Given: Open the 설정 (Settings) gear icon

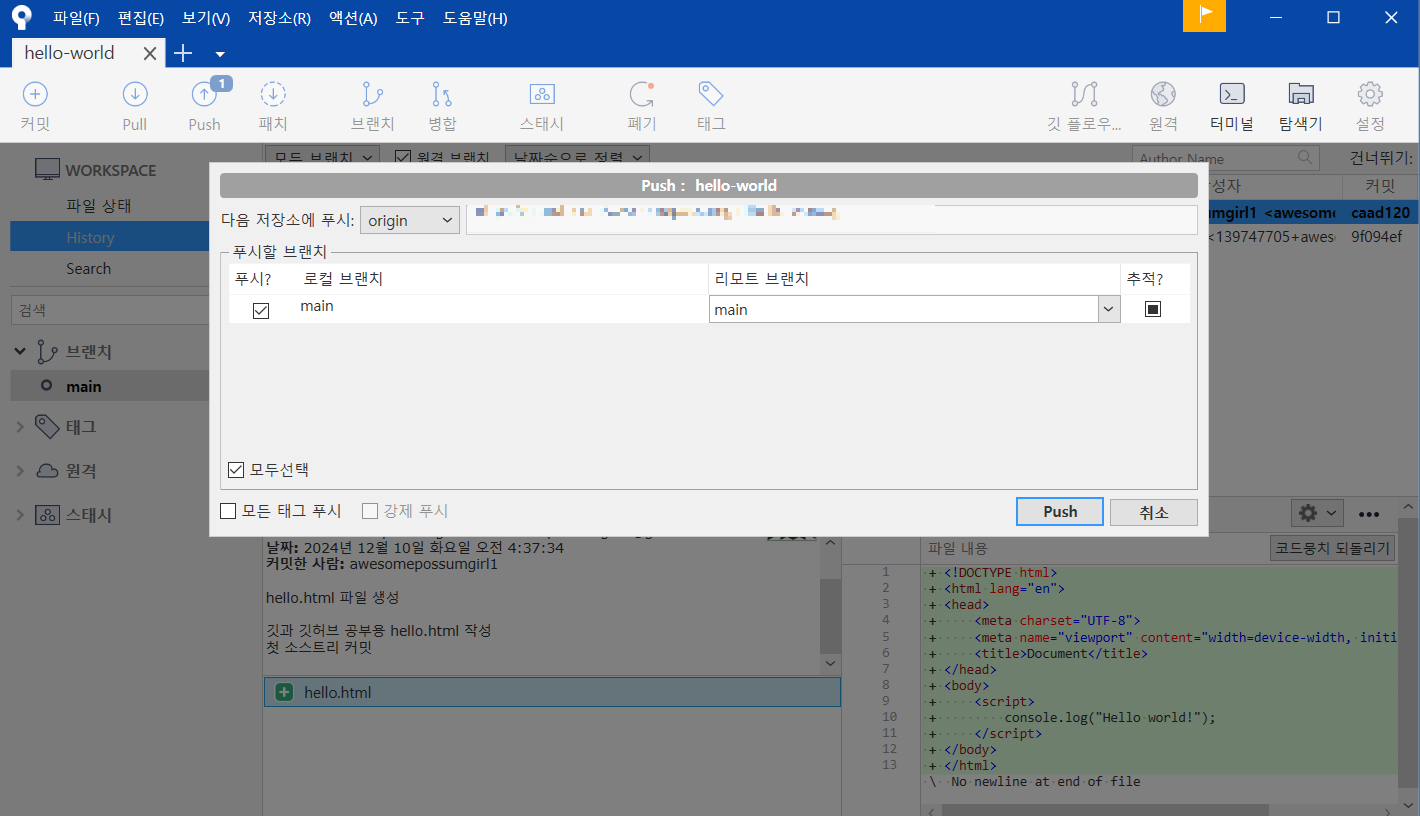Looking at the screenshot, I should coord(1370,95).
